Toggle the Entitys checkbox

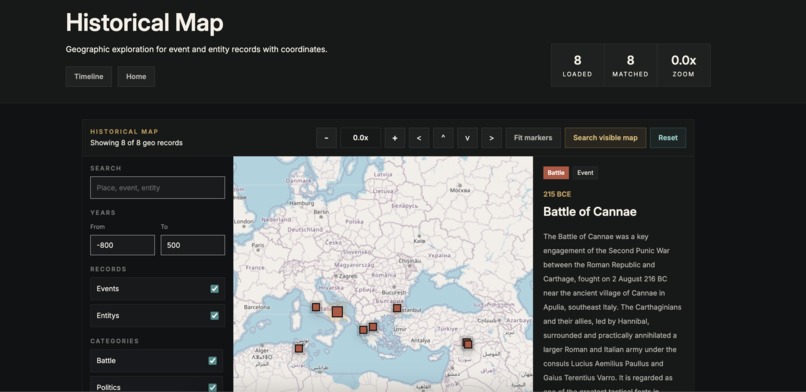pyautogui.click(x=214, y=315)
